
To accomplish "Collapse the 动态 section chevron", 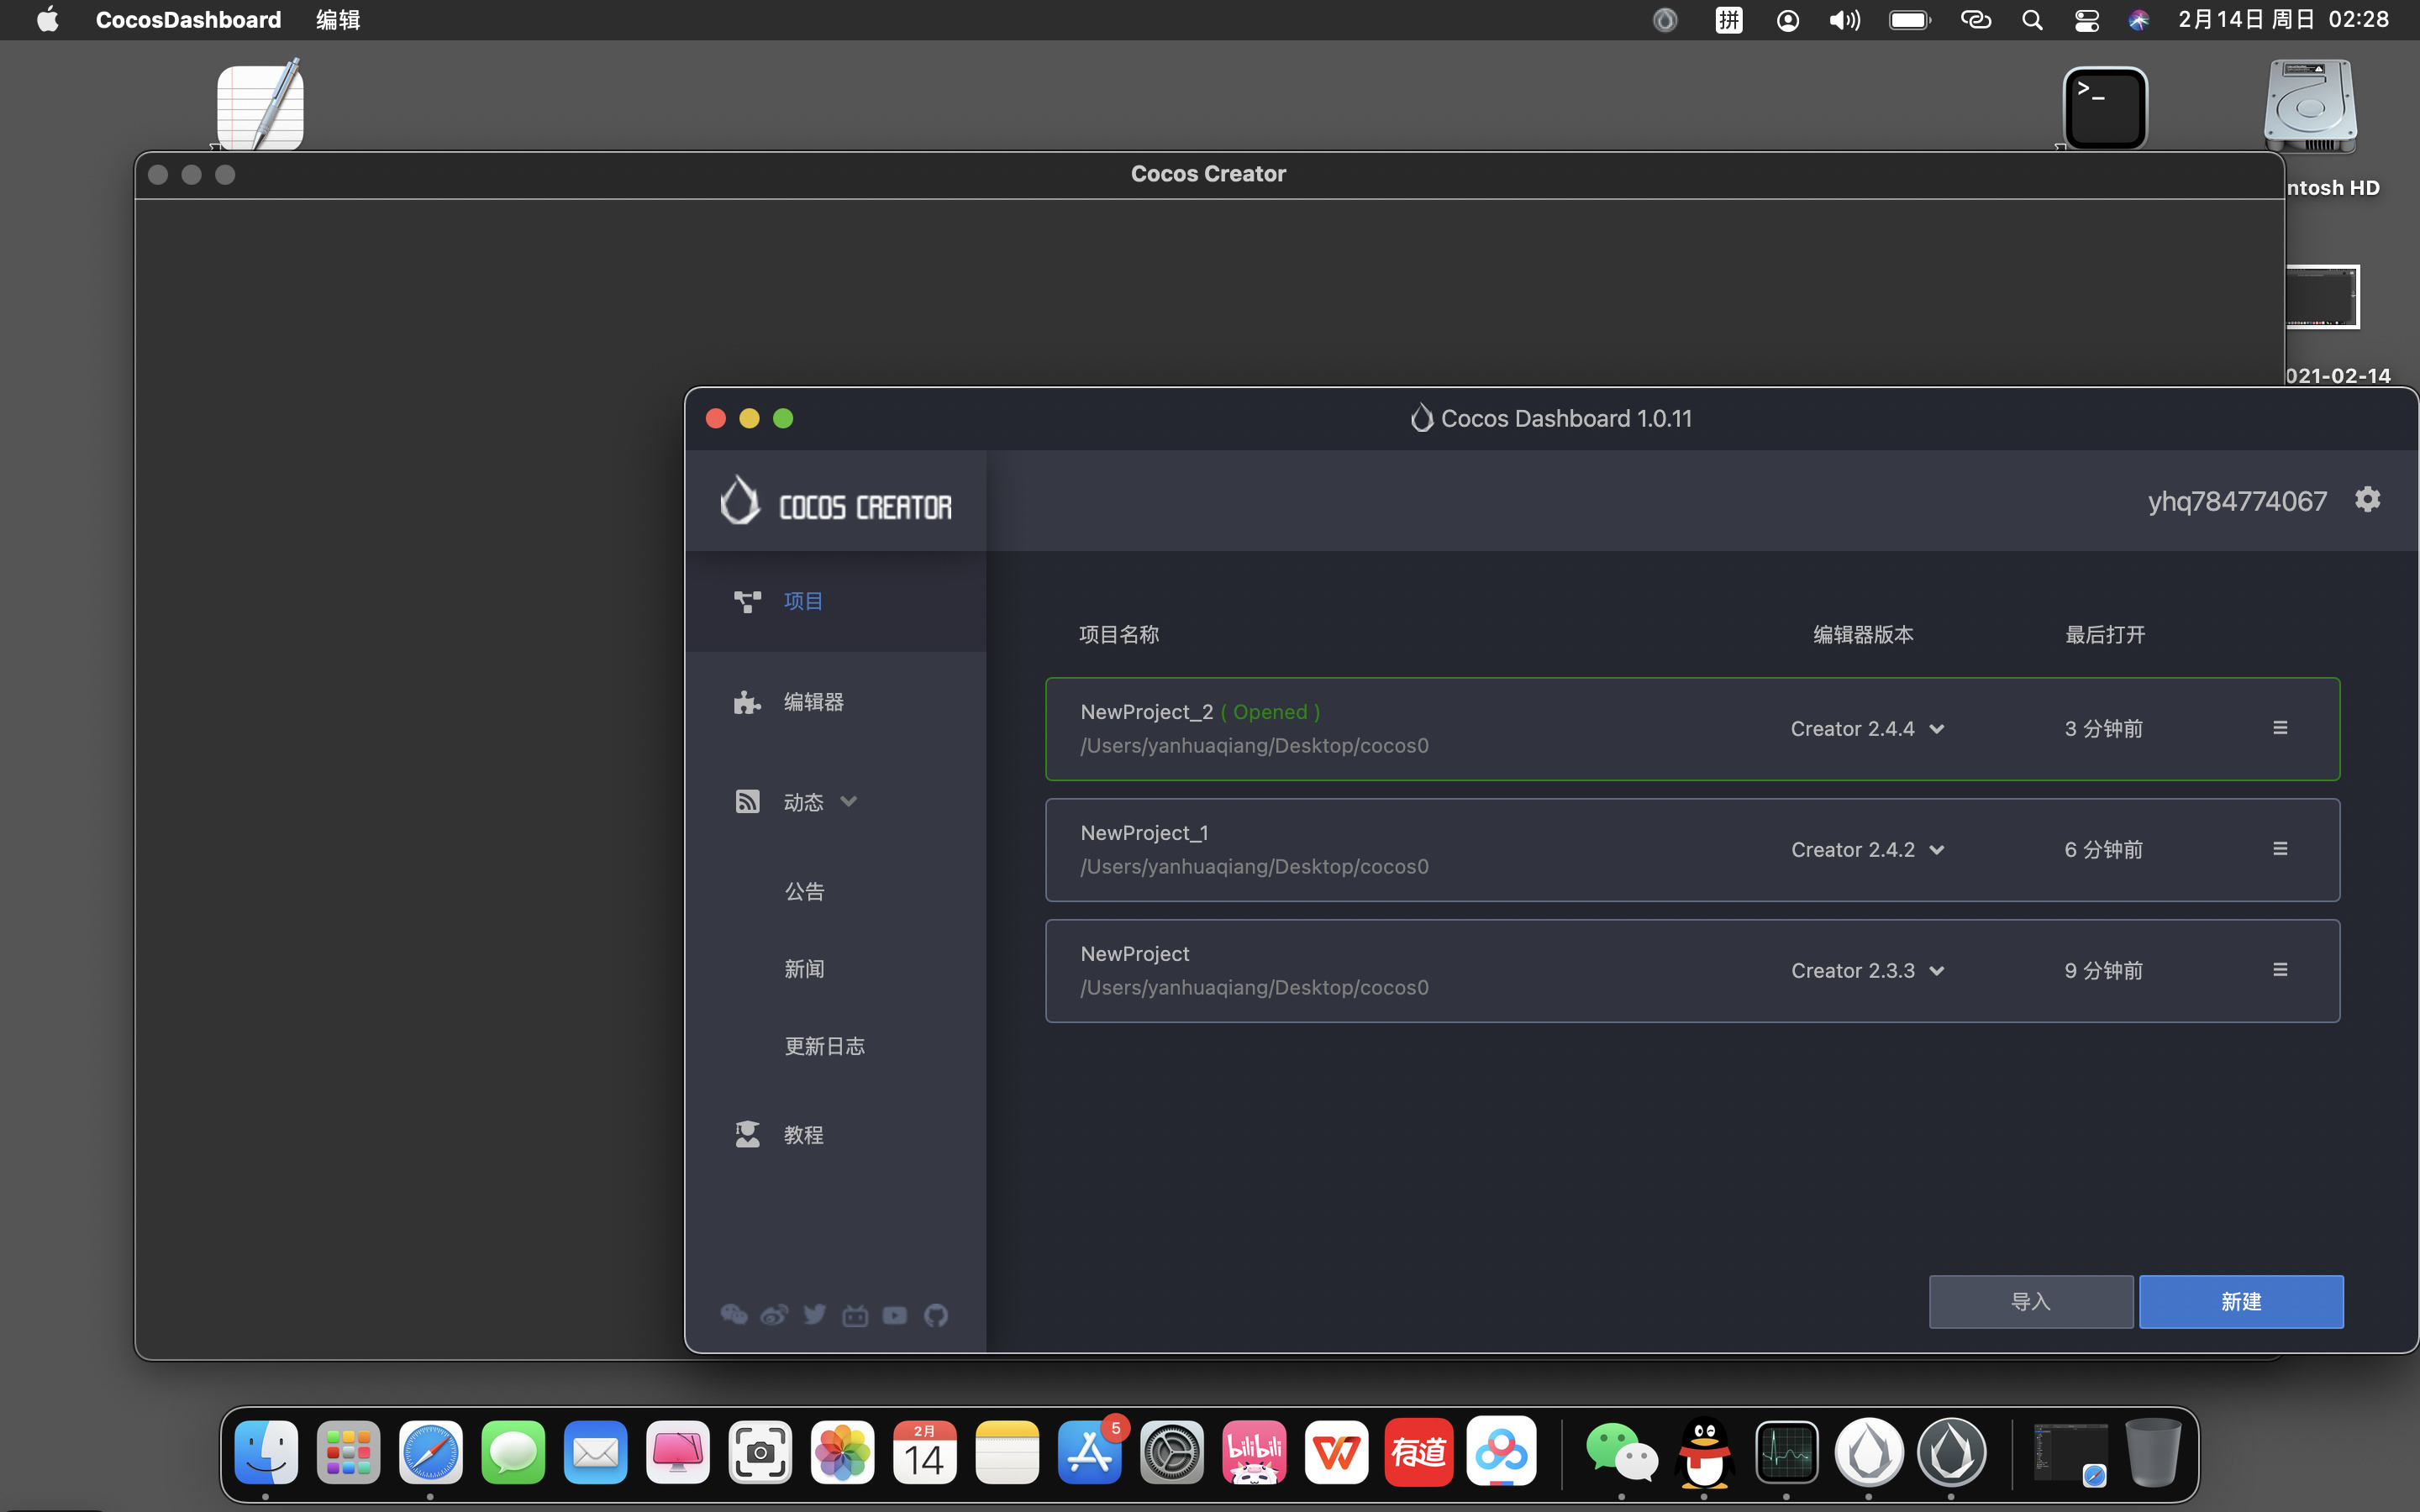I will pos(849,802).
